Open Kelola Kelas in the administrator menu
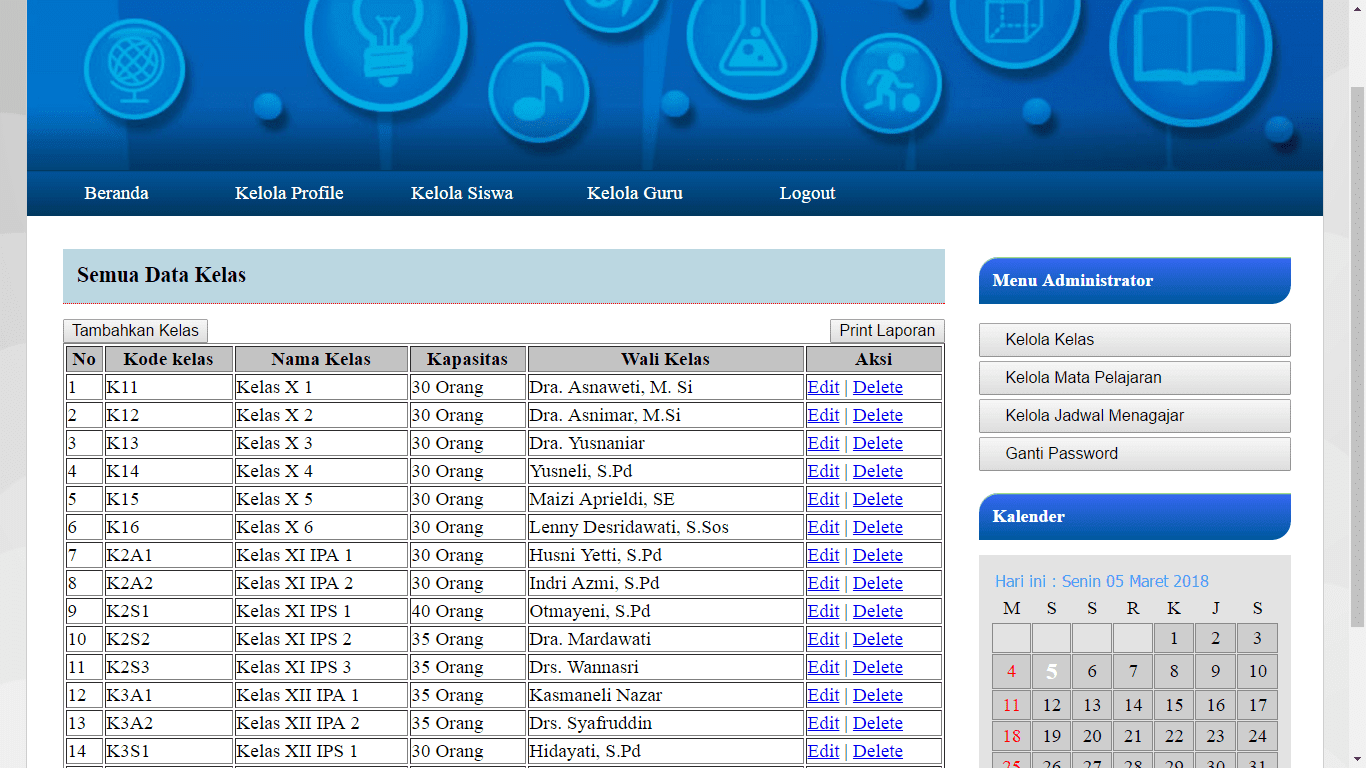Image resolution: width=1366 pixels, height=768 pixels. point(1134,340)
